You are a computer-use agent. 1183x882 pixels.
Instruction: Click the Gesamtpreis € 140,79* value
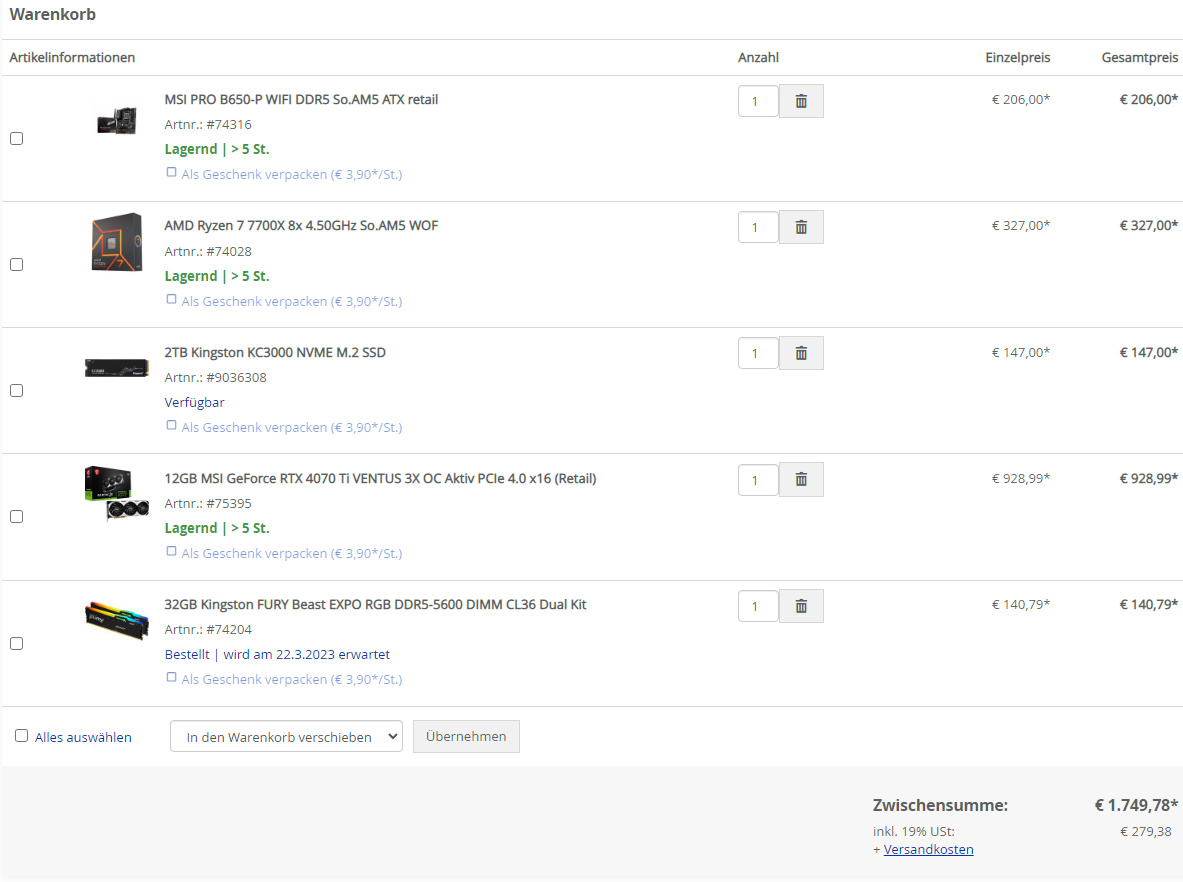pos(1148,604)
